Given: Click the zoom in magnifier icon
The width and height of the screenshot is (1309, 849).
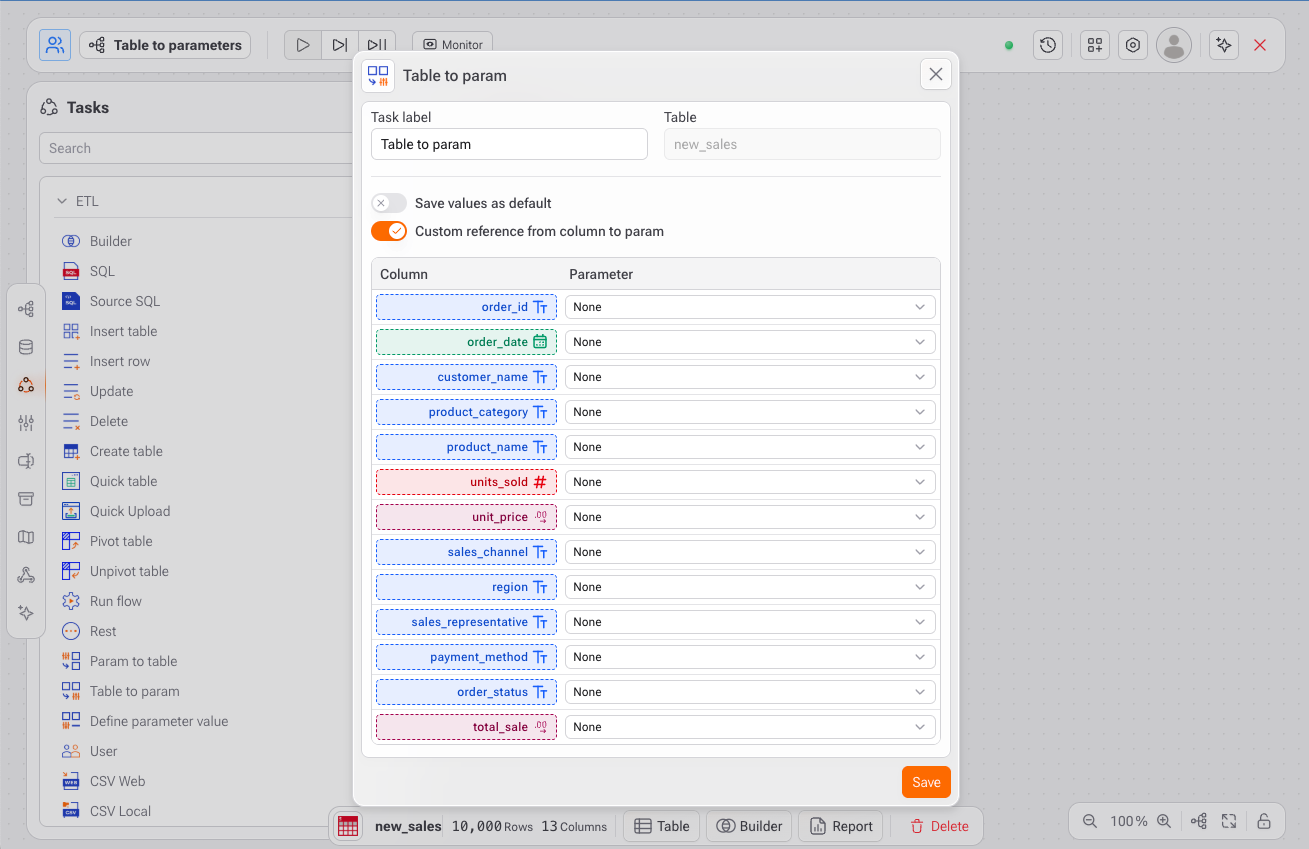Looking at the screenshot, I should [x=1164, y=821].
